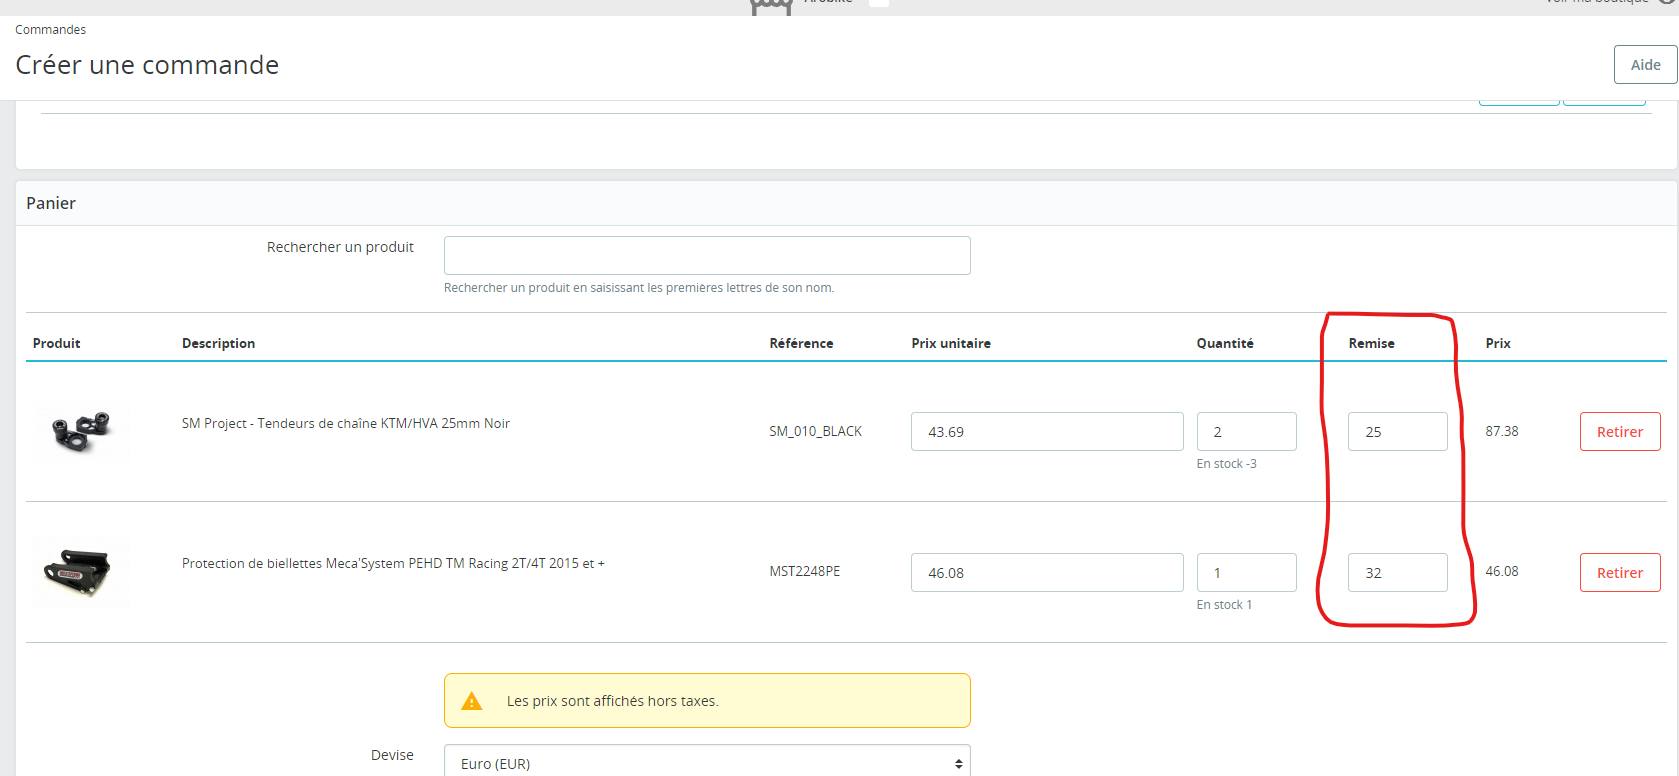Edit the Remise field containing 32
The image size is (1679, 776).
pyautogui.click(x=1397, y=573)
